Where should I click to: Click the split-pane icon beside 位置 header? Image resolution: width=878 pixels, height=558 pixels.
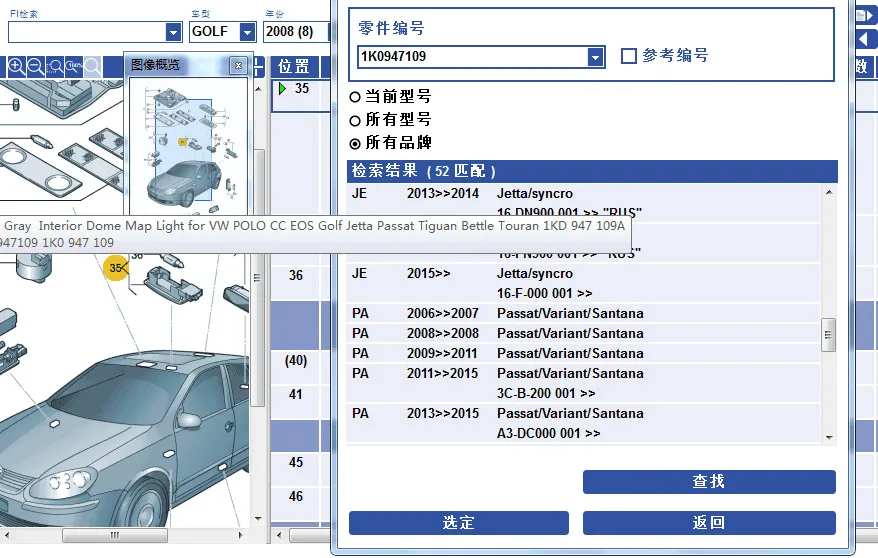258,67
